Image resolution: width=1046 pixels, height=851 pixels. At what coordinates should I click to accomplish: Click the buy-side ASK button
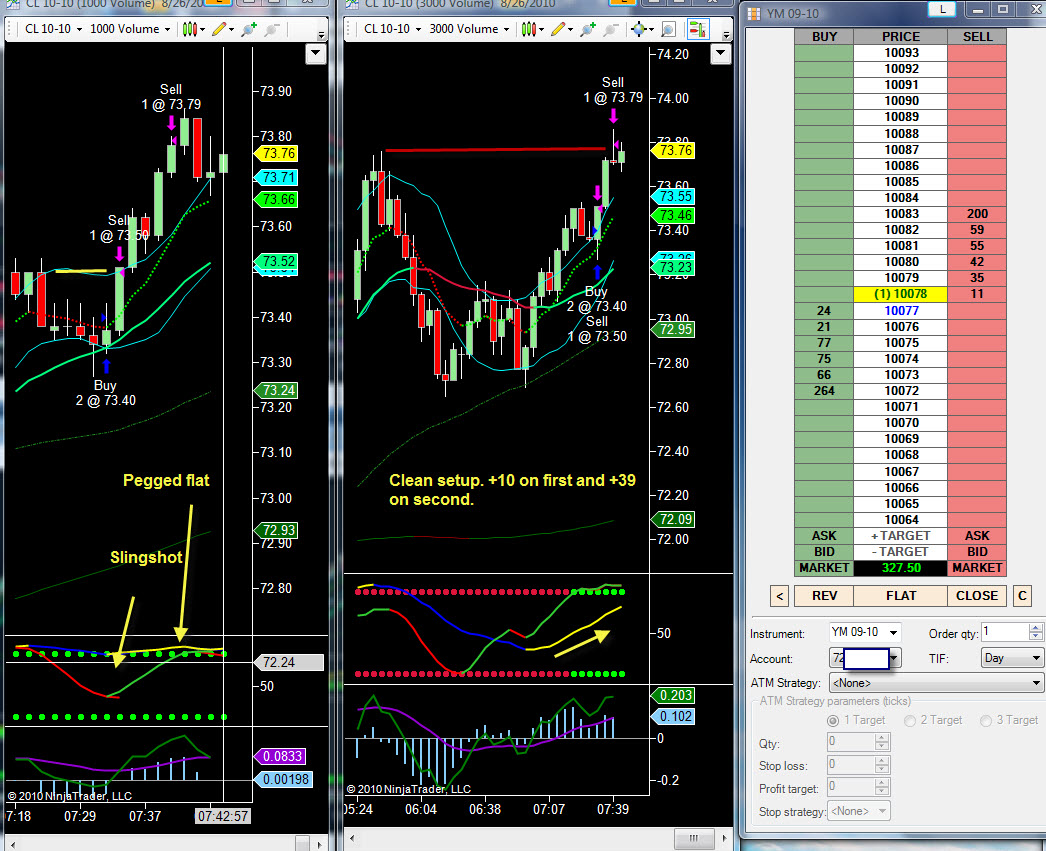coord(824,536)
